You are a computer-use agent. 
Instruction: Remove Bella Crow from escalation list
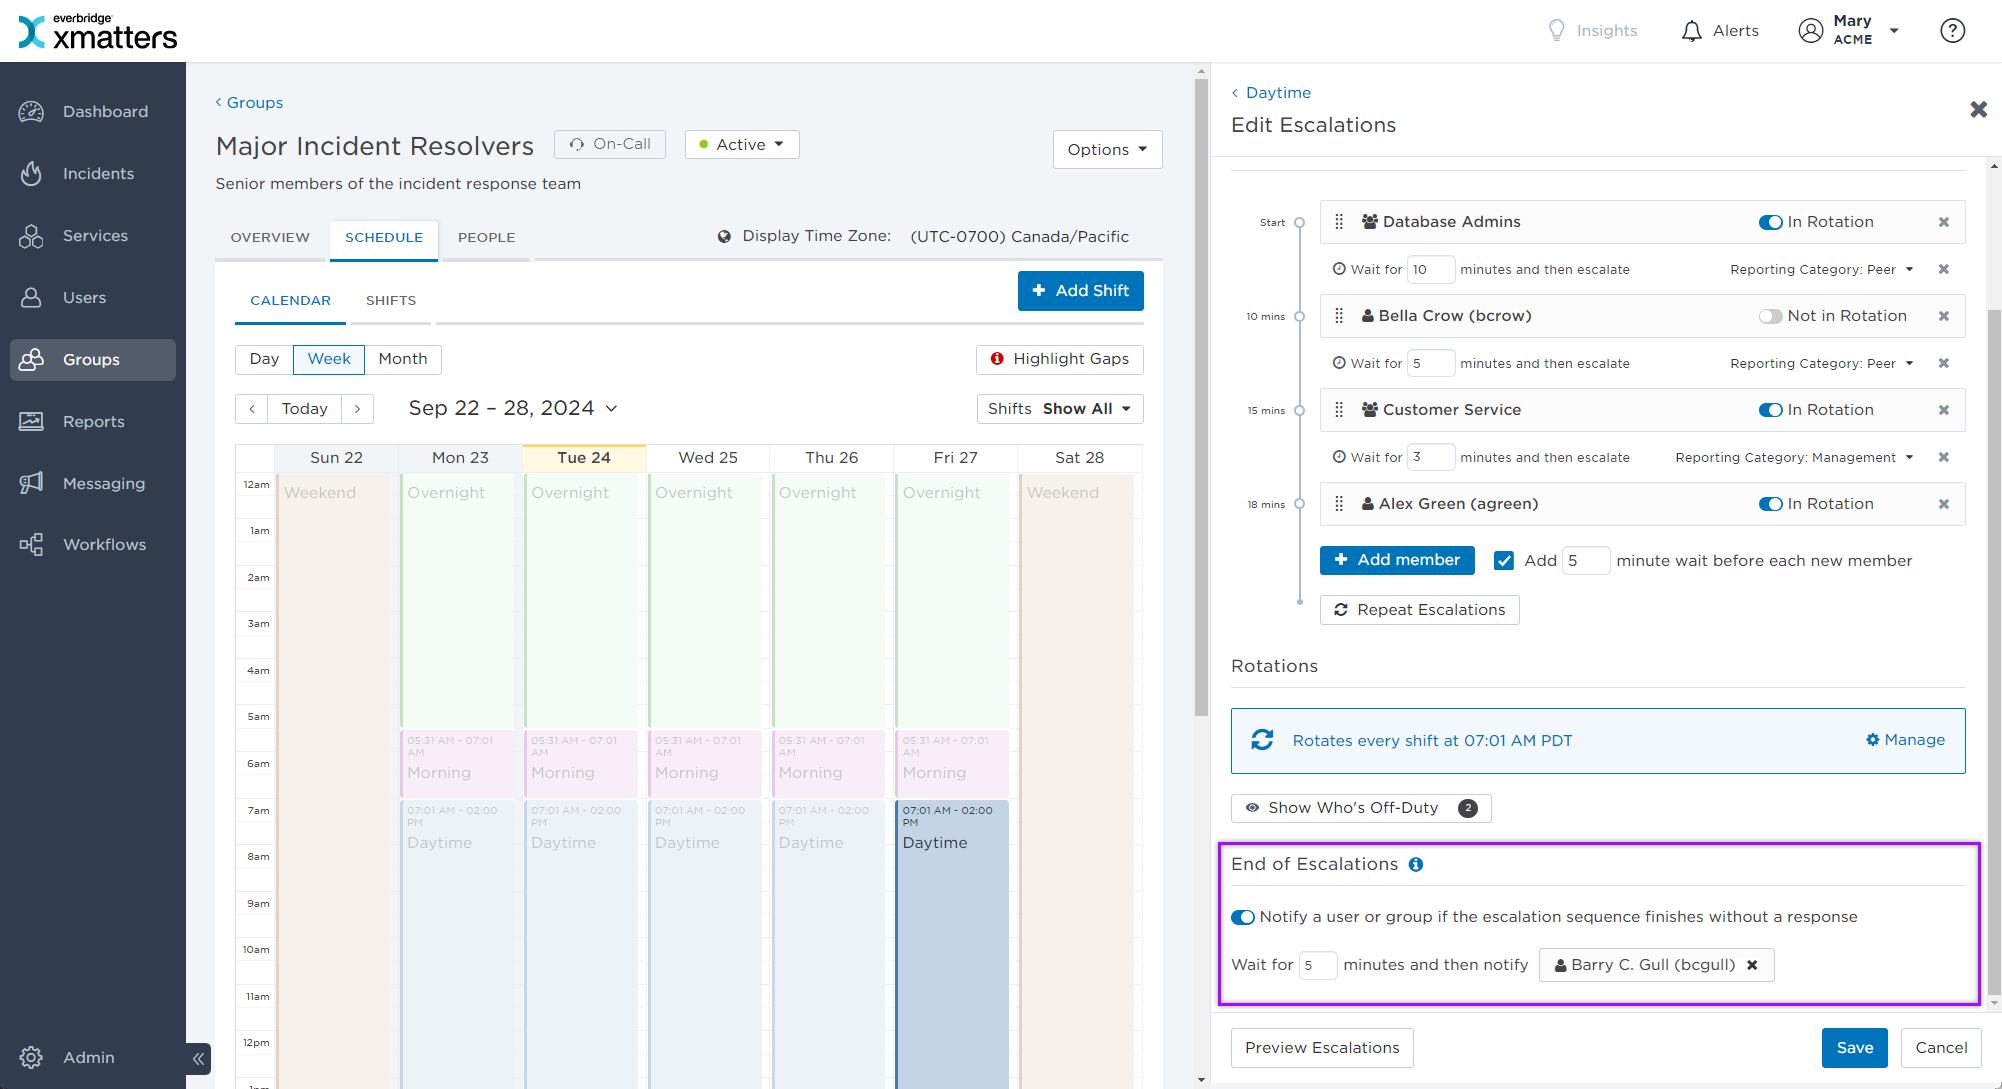[1943, 316]
